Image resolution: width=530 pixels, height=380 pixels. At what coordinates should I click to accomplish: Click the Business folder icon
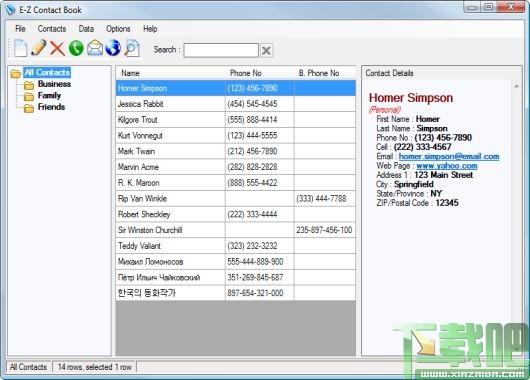point(29,85)
